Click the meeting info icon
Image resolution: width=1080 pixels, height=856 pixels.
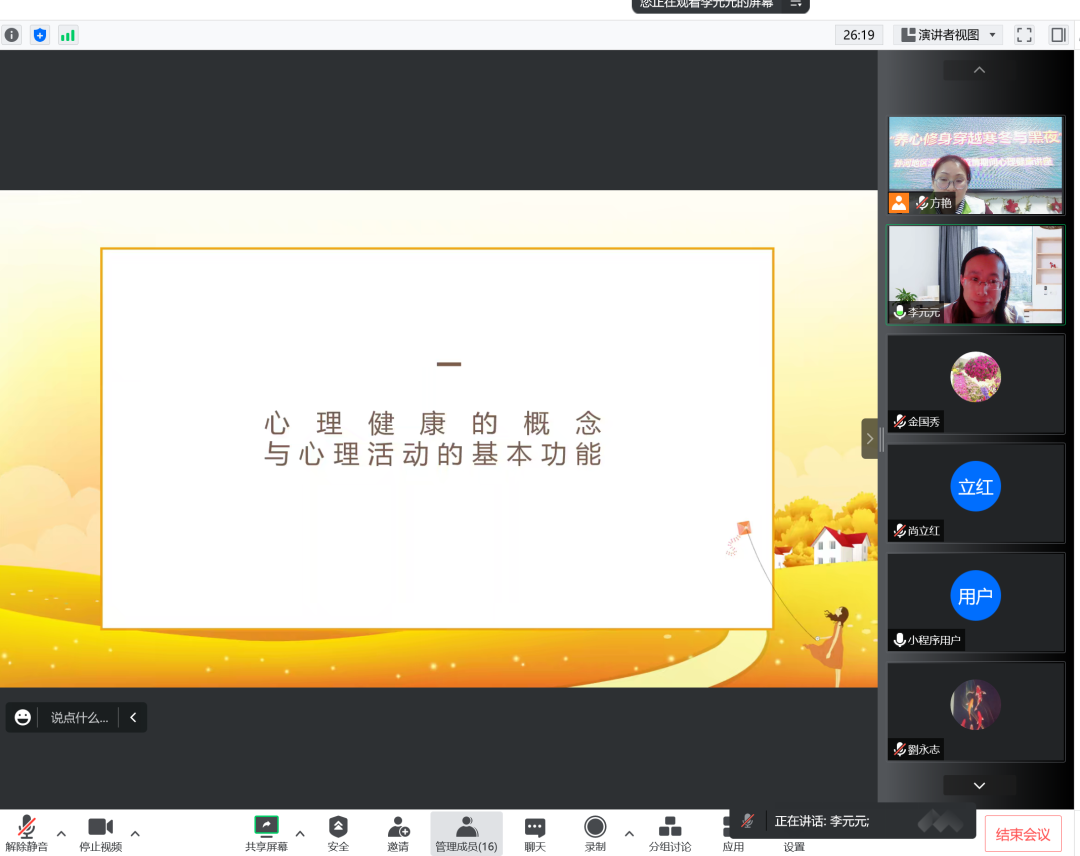[x=11, y=35]
